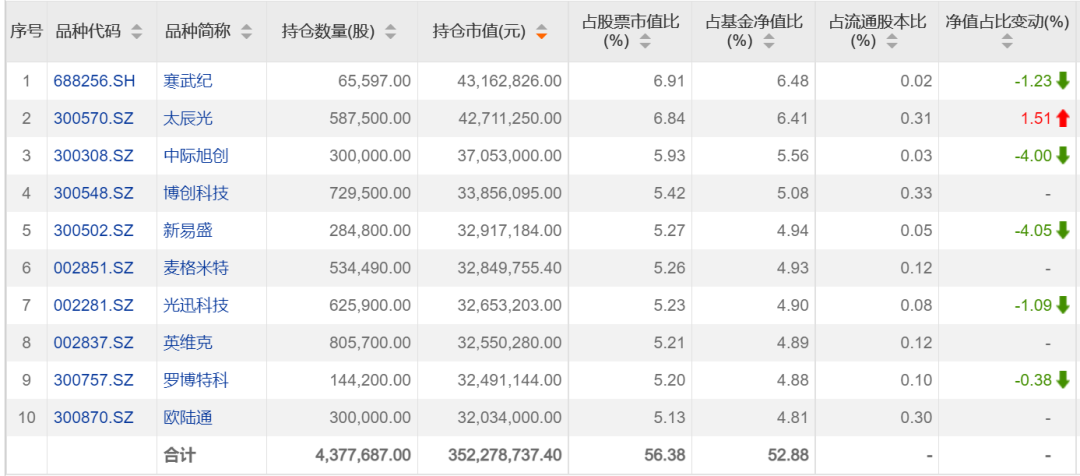This screenshot has width=1080, height=476.
Task: Select total value 352,278,737.40
Action: point(505,455)
